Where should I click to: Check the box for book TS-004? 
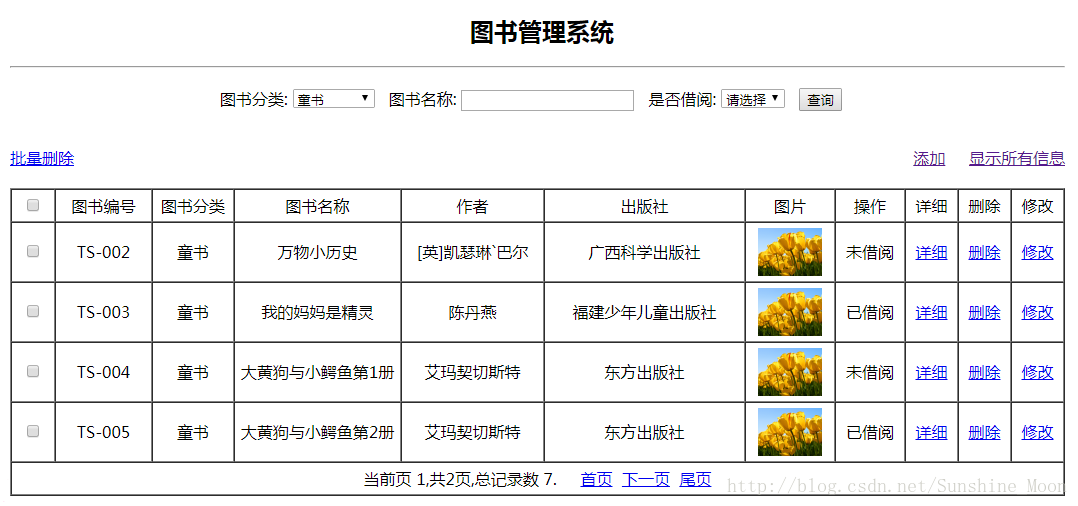[x=33, y=371]
